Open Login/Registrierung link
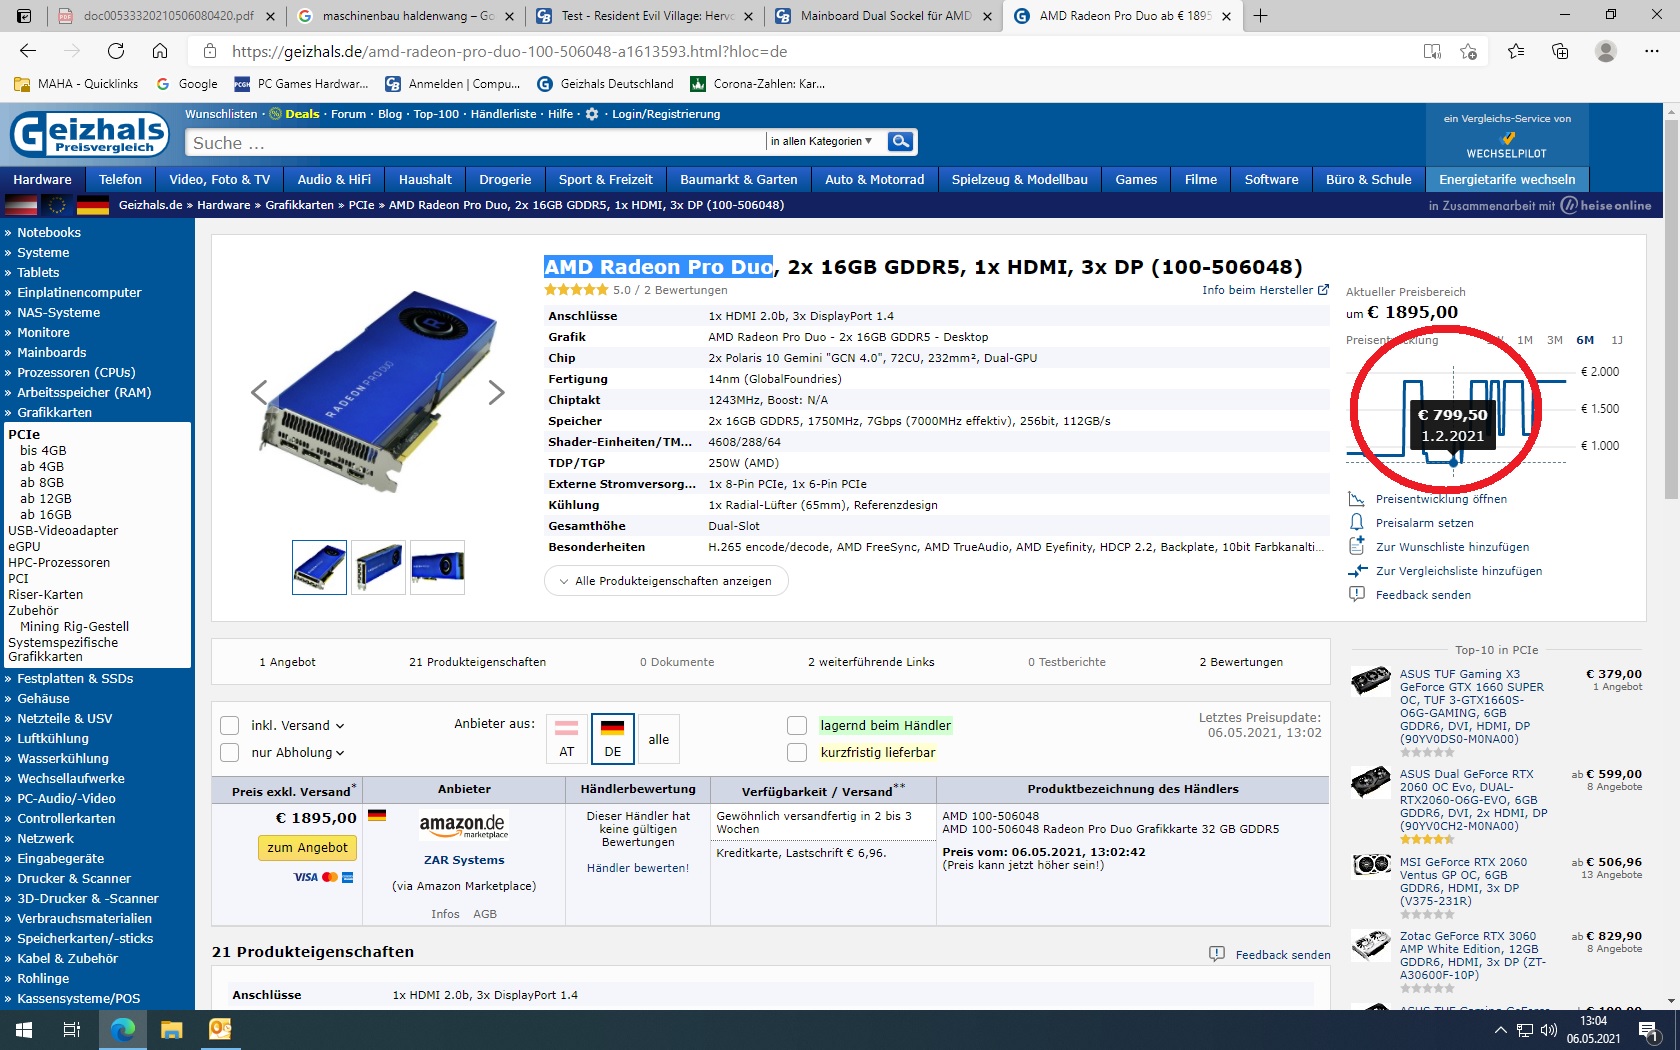The image size is (1680, 1050). click(666, 114)
